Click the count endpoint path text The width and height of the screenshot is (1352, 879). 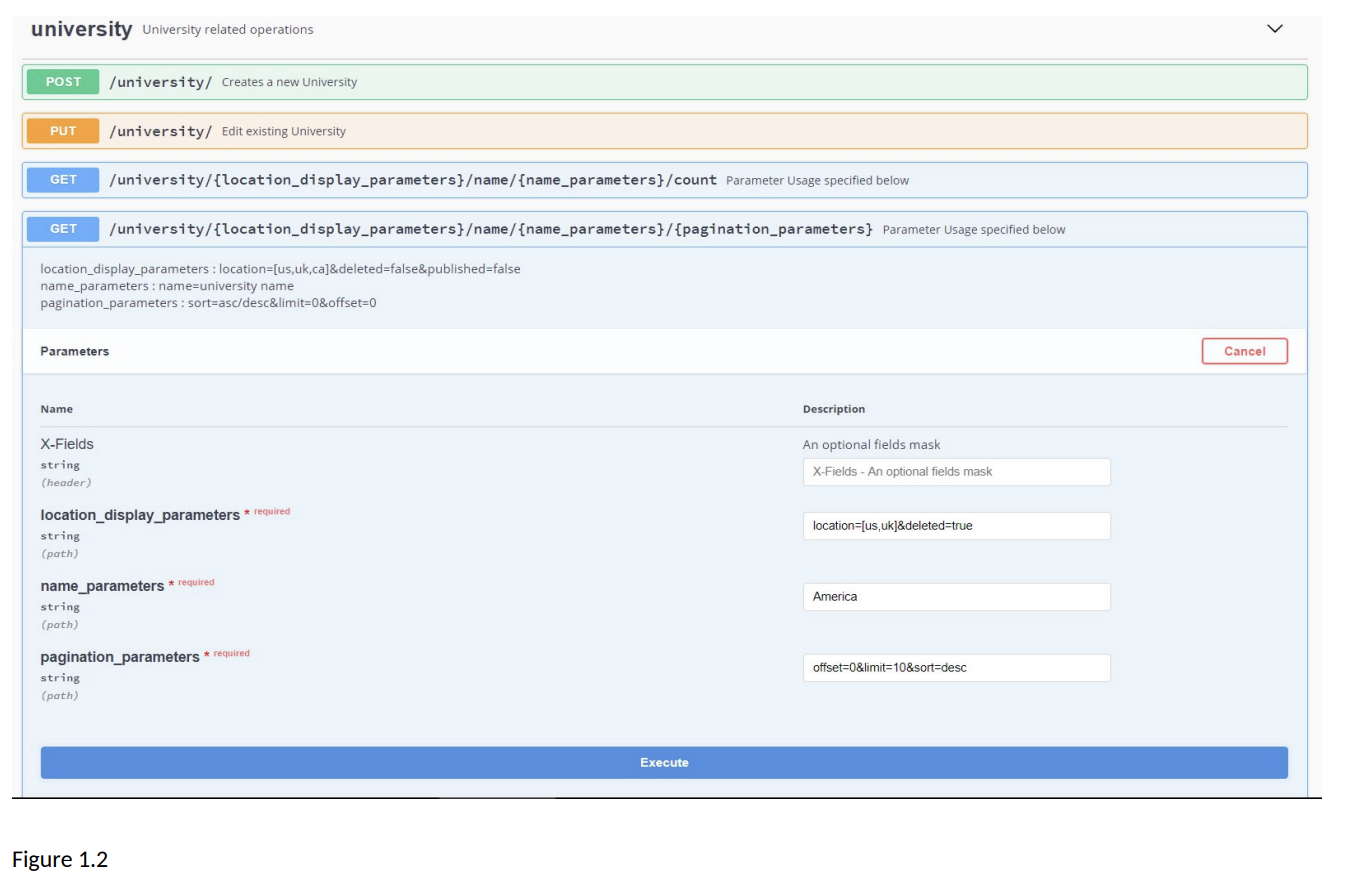pyautogui.click(x=412, y=180)
